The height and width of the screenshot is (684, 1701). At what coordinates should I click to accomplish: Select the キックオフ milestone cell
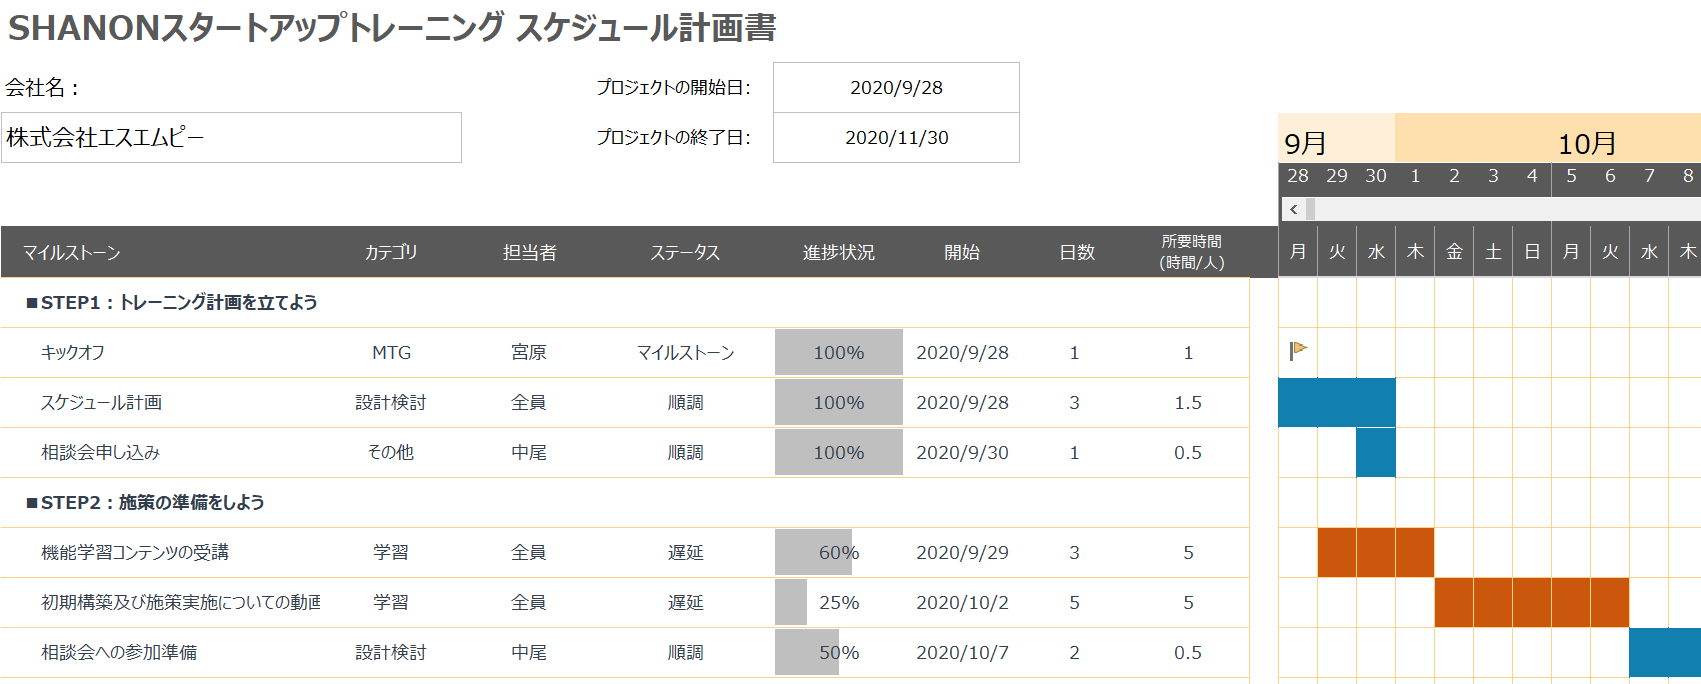pos(72,352)
